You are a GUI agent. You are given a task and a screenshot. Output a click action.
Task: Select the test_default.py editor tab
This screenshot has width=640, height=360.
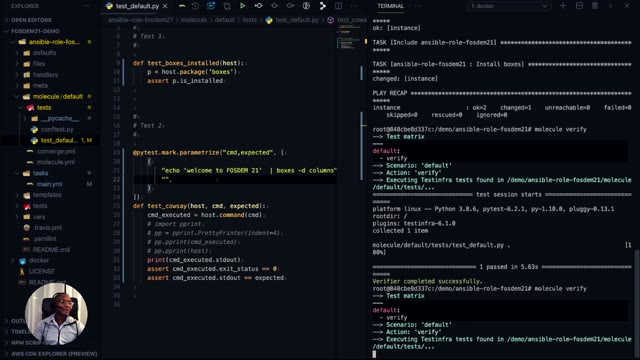coord(137,6)
